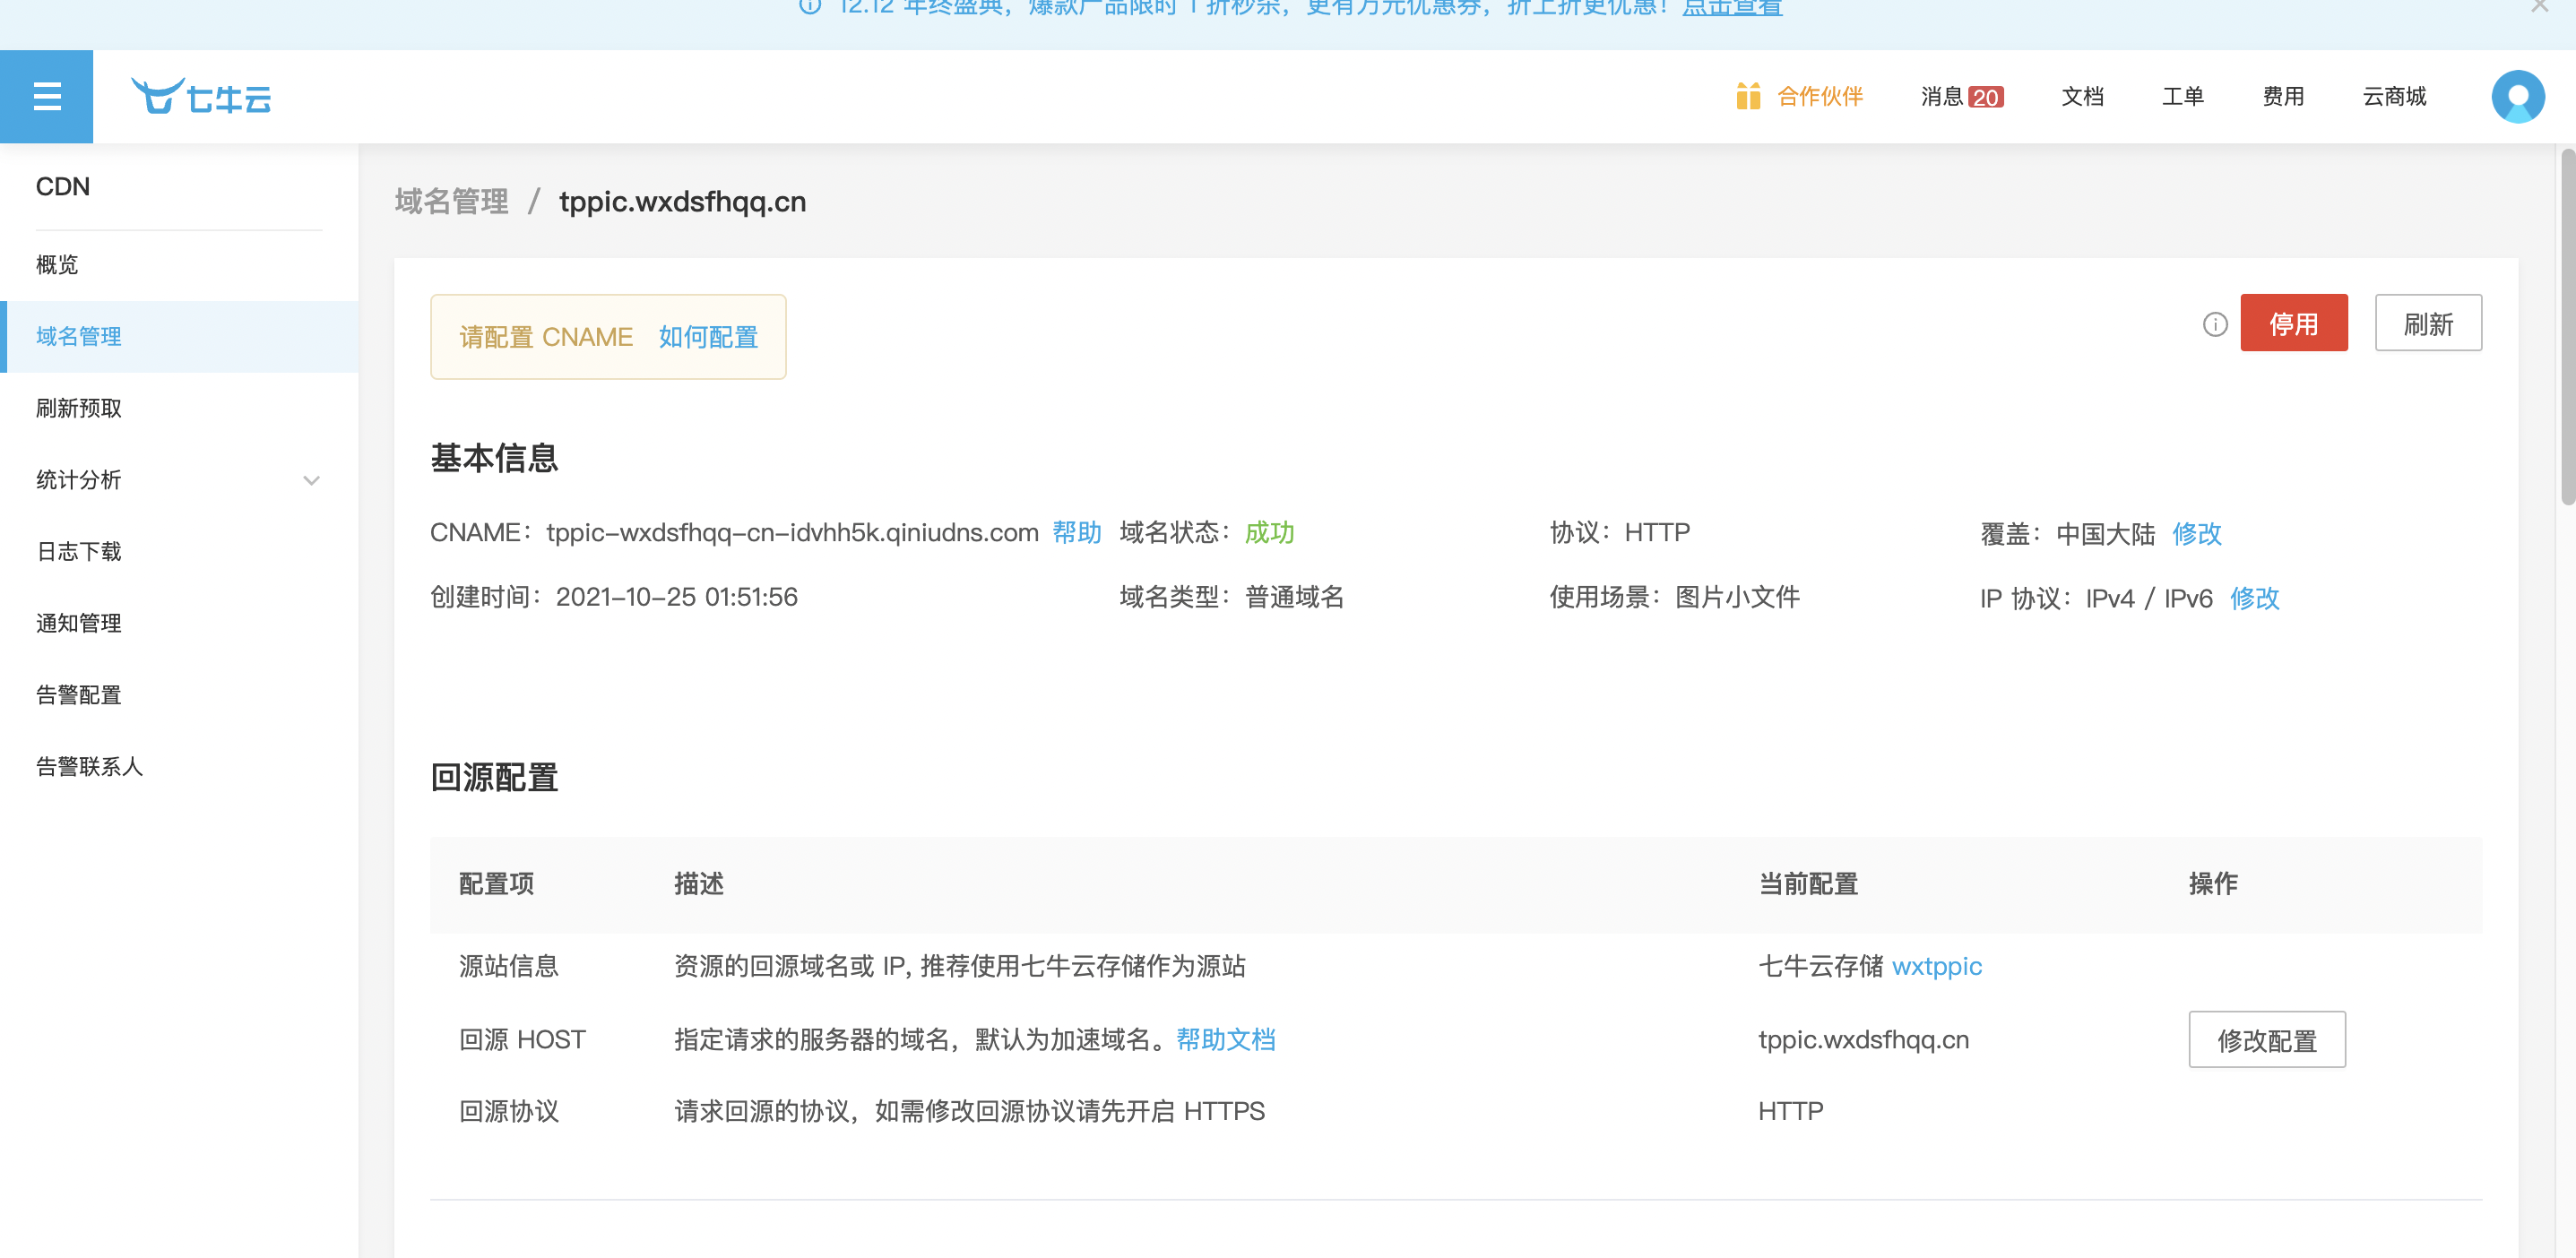Image resolution: width=2576 pixels, height=1258 pixels.
Task: Close the promotional banner
Action: coord(2539,6)
